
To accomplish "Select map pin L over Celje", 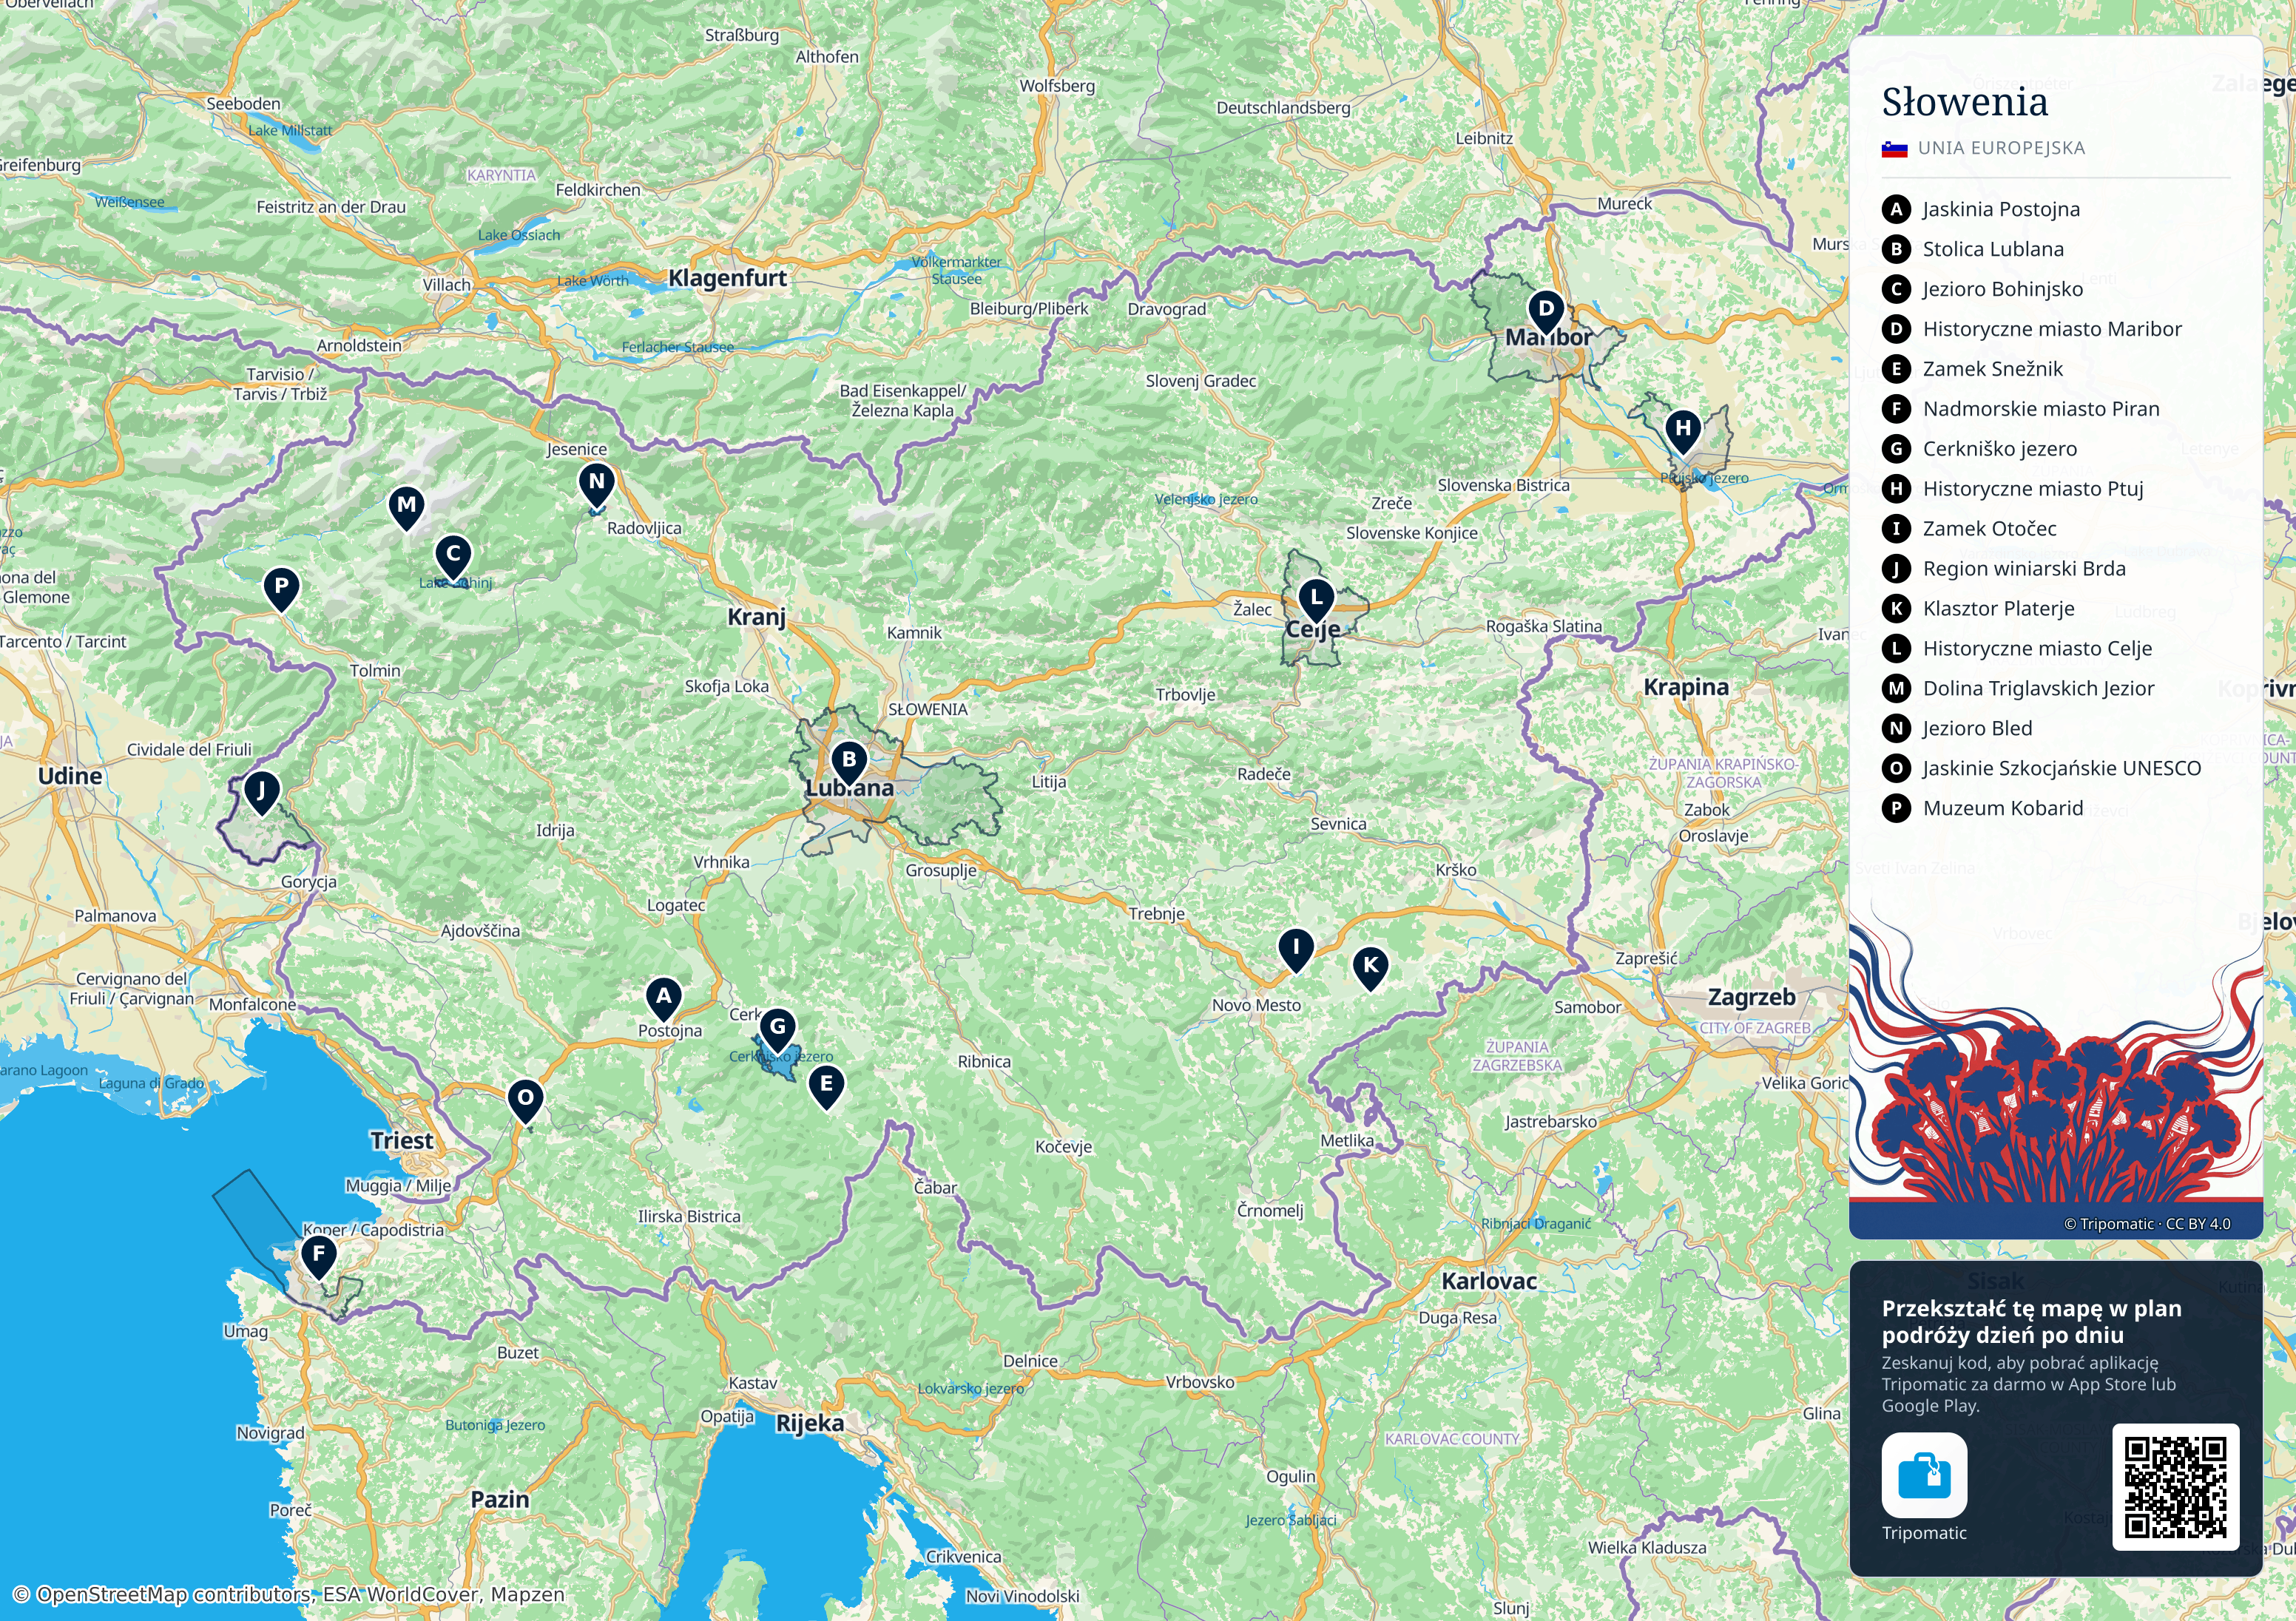I will coord(1316,601).
